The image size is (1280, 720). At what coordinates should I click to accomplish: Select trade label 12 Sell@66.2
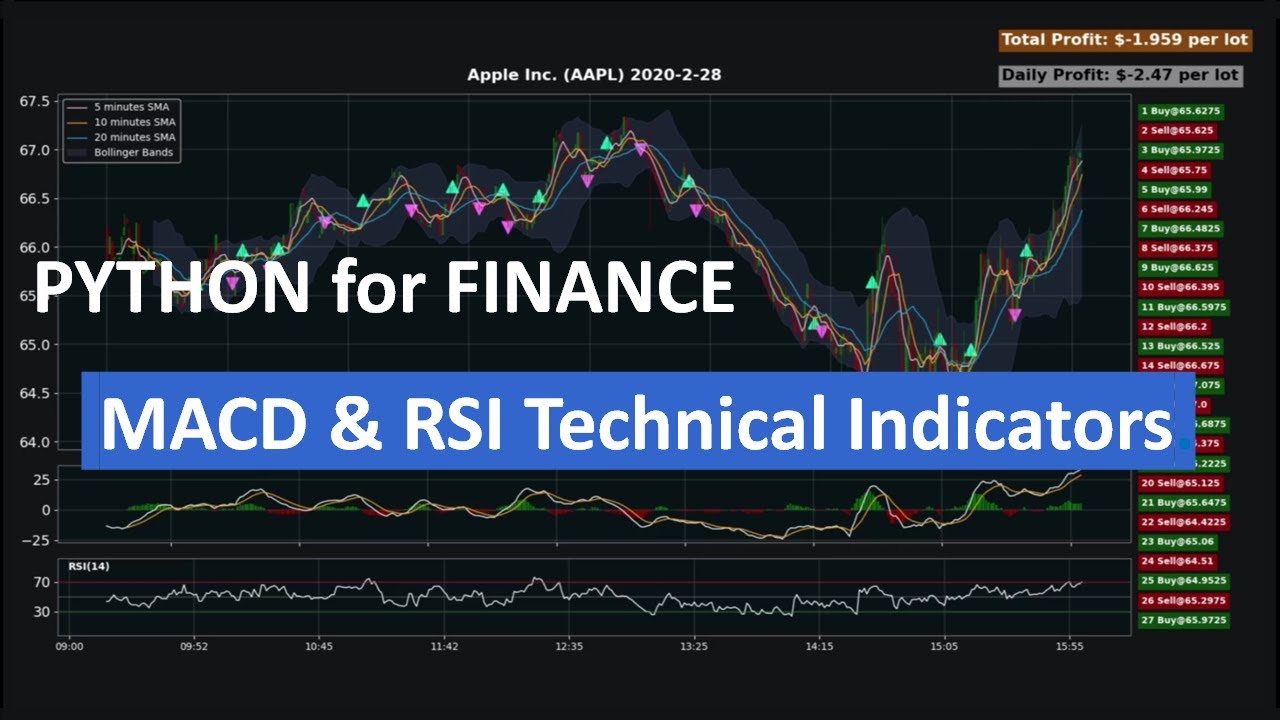tap(1175, 326)
